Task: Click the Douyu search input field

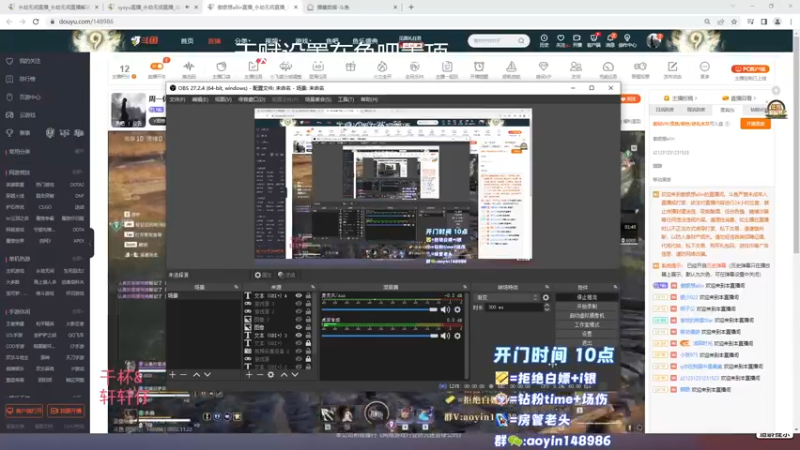Action: [x=492, y=41]
